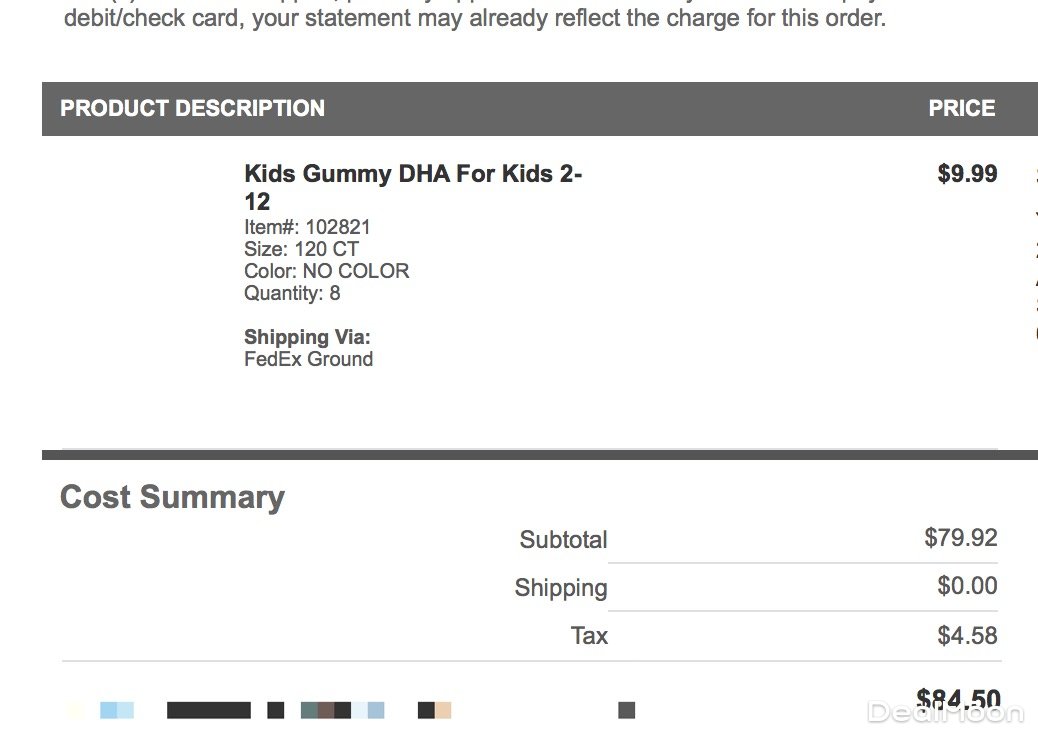The height and width of the screenshot is (736, 1038).
Task: Click the Quantity: 8 line
Action: (292, 293)
